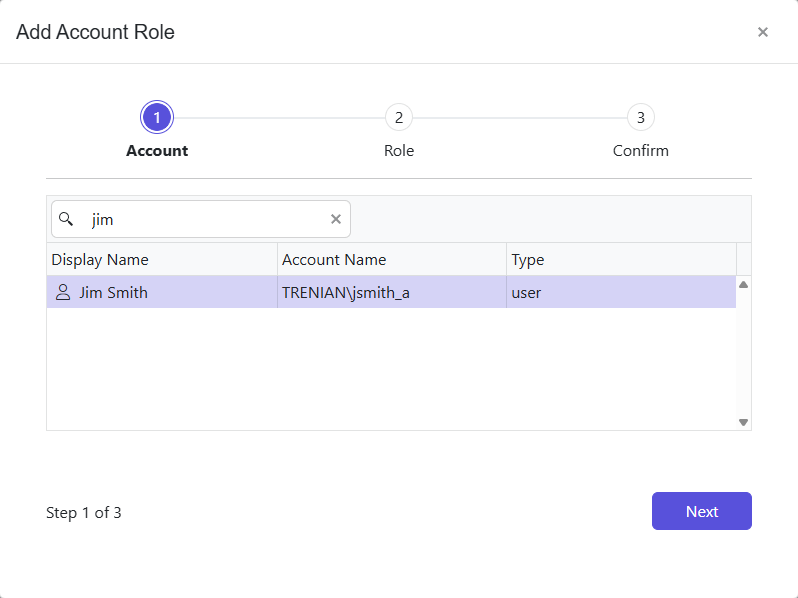Clear the 'jim' search text
798x598 pixels.
click(x=336, y=219)
